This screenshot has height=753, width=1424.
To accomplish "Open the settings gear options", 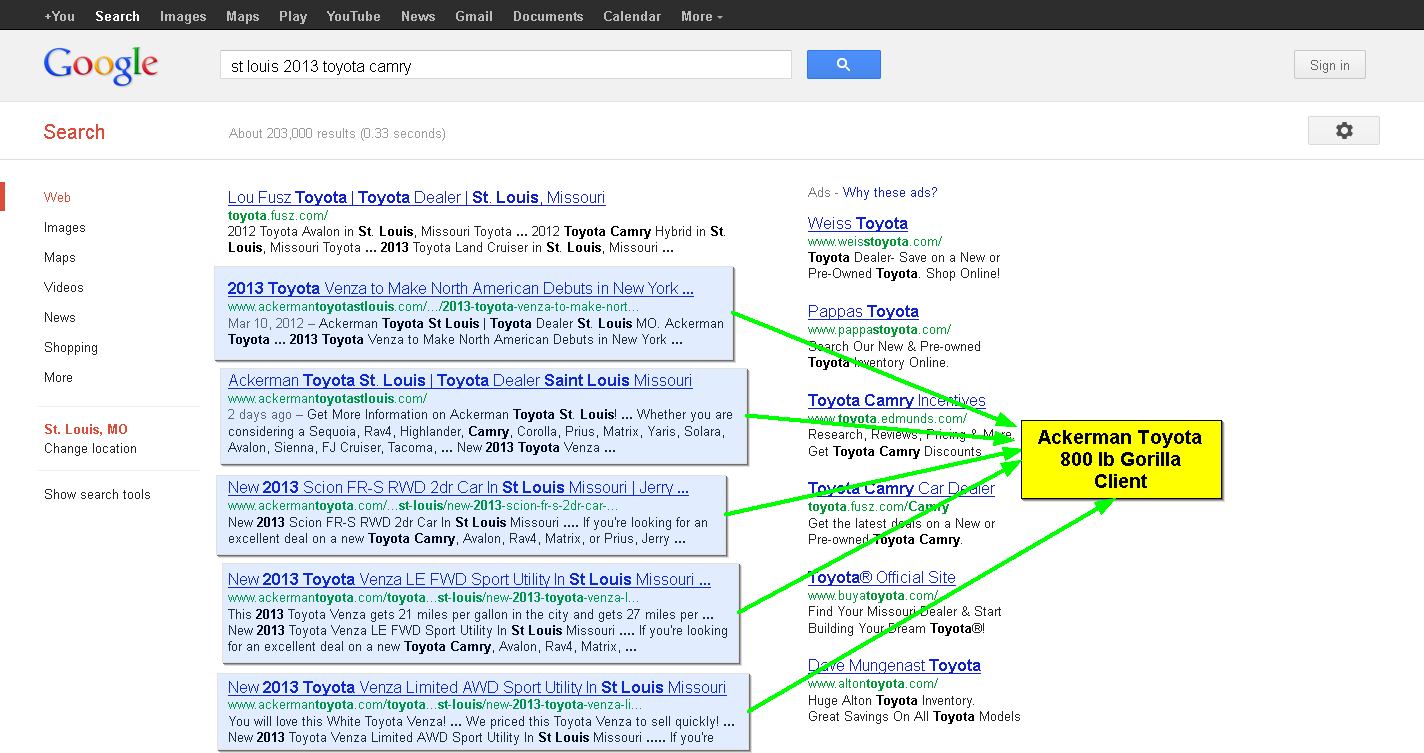I will coord(1343,131).
